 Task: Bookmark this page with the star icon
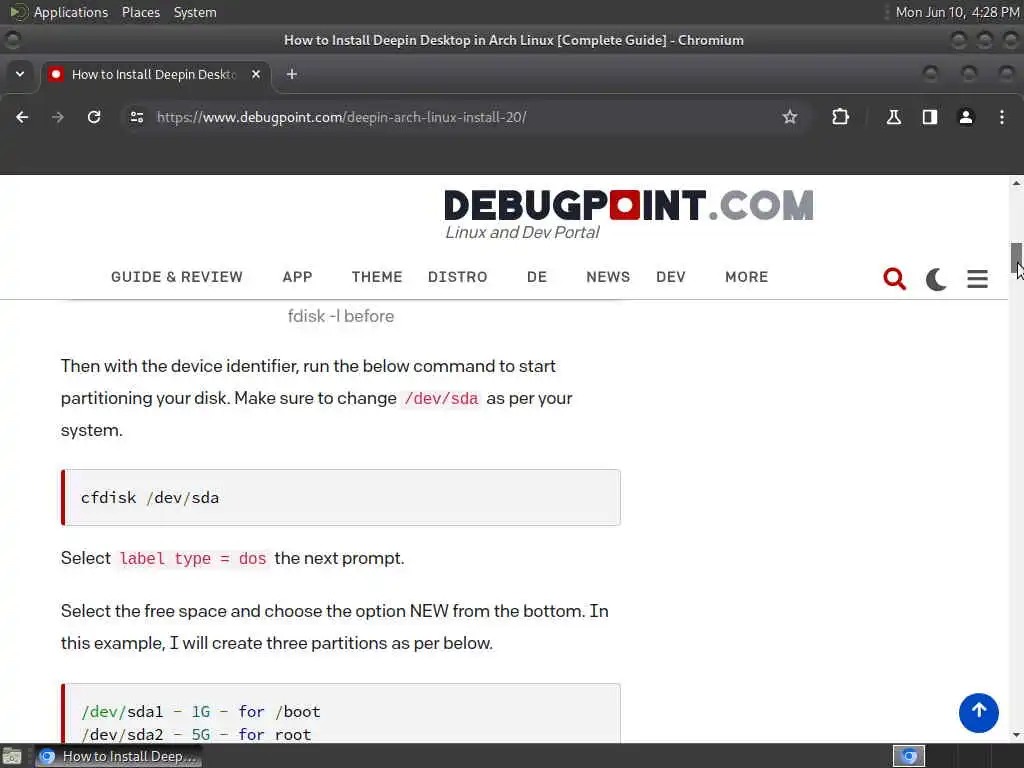coord(790,117)
